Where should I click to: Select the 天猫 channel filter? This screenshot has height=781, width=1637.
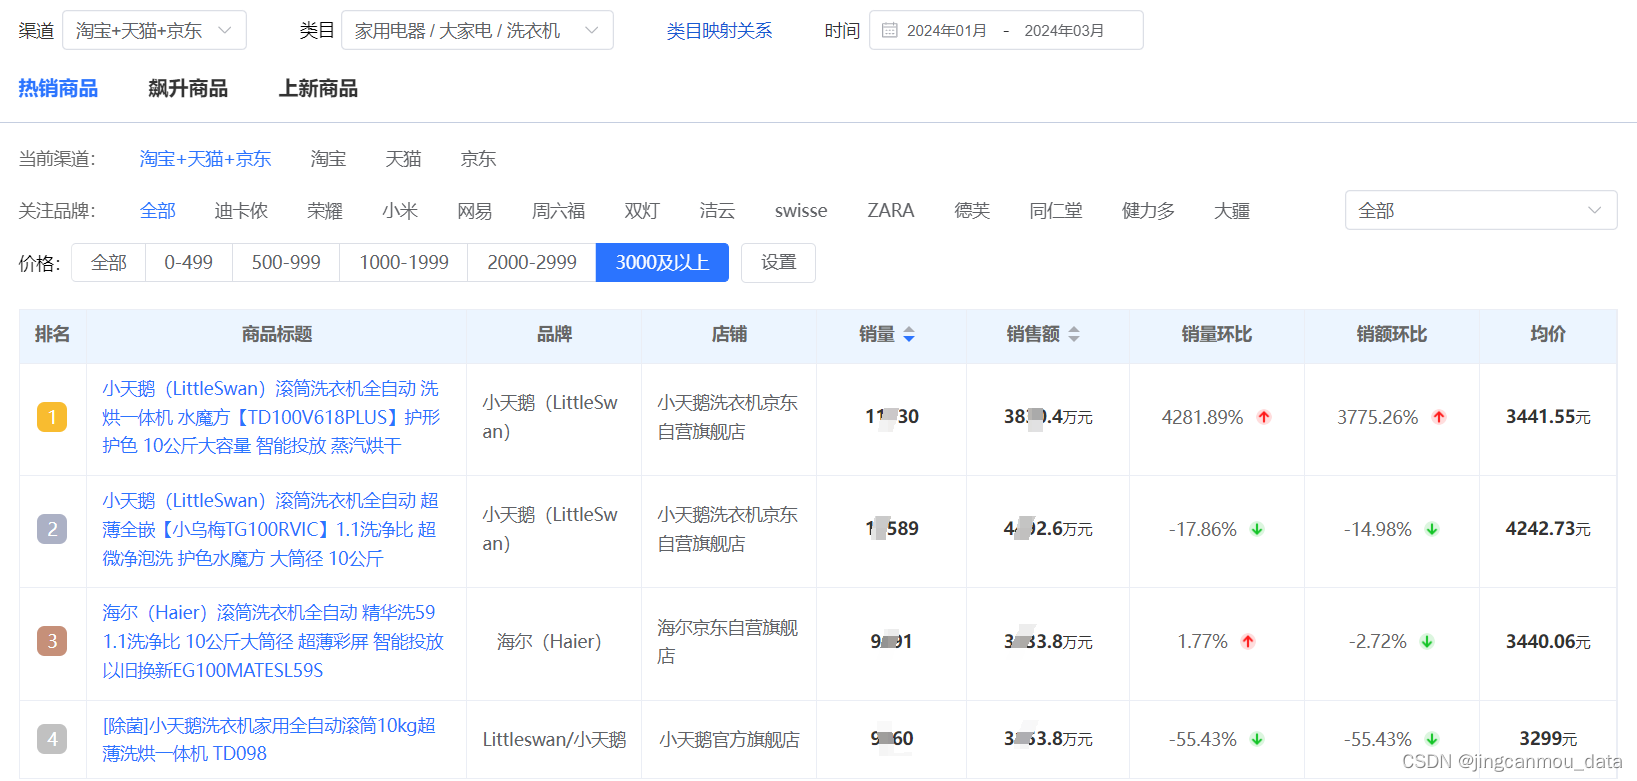tap(403, 159)
